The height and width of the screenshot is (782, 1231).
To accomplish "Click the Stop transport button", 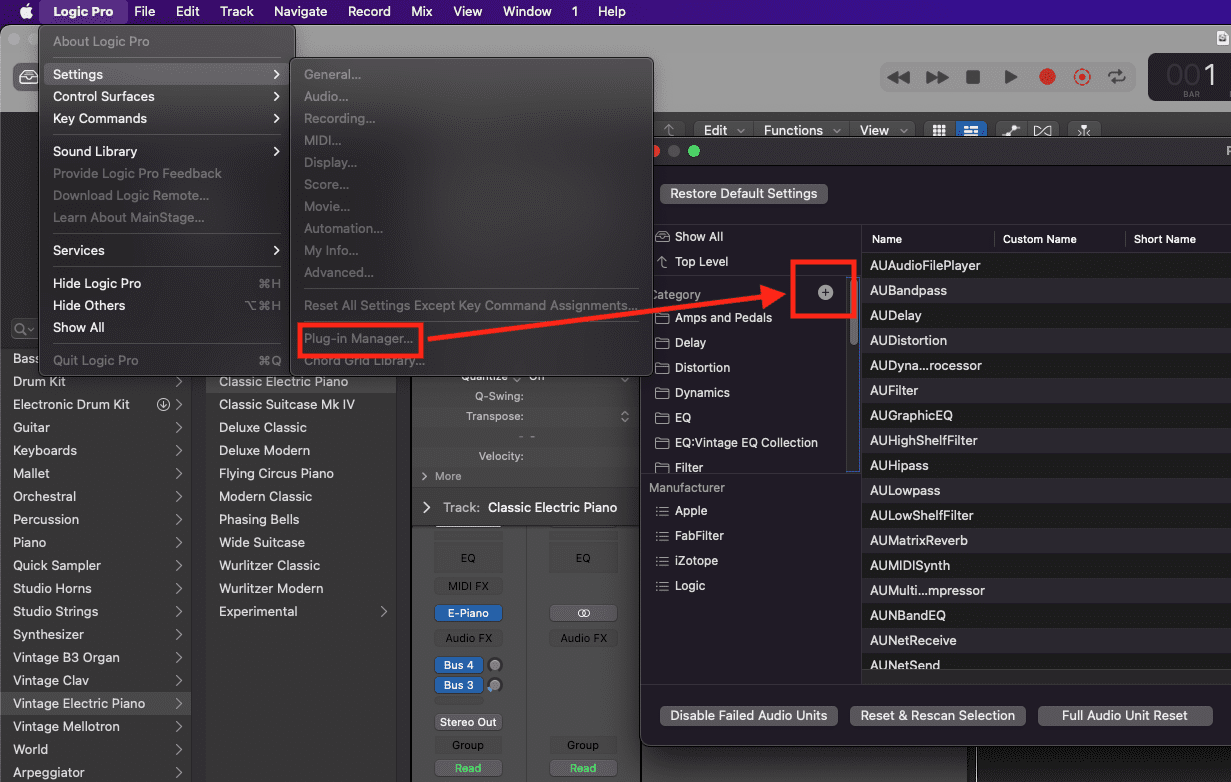I will click(x=973, y=77).
